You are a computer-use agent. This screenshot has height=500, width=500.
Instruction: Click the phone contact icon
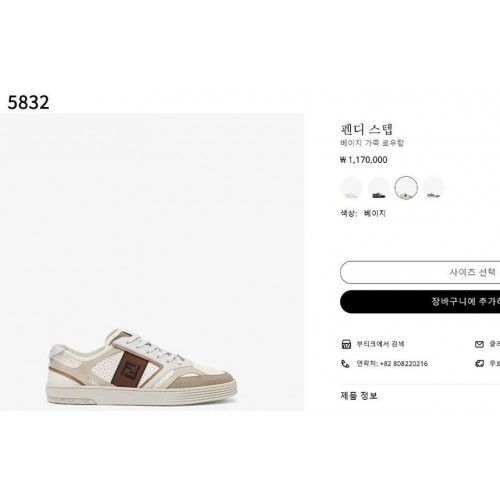pos(345,364)
